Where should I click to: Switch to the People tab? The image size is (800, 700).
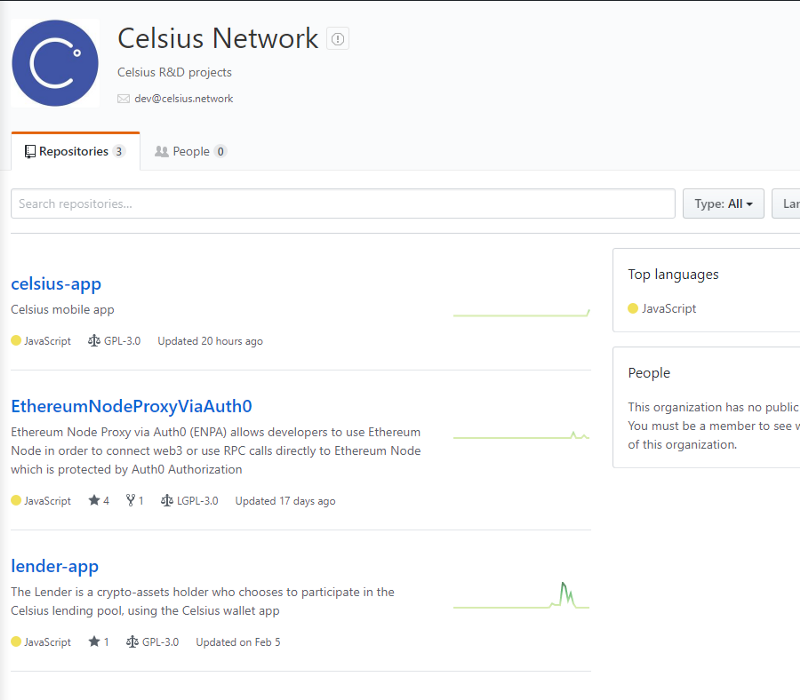(190, 152)
